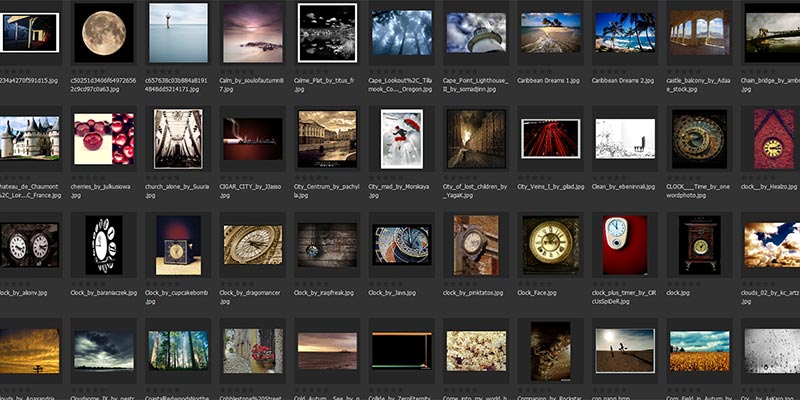Open the Clock_Face.jpg thumbnail
This screenshot has height=400, width=800.
(551, 245)
